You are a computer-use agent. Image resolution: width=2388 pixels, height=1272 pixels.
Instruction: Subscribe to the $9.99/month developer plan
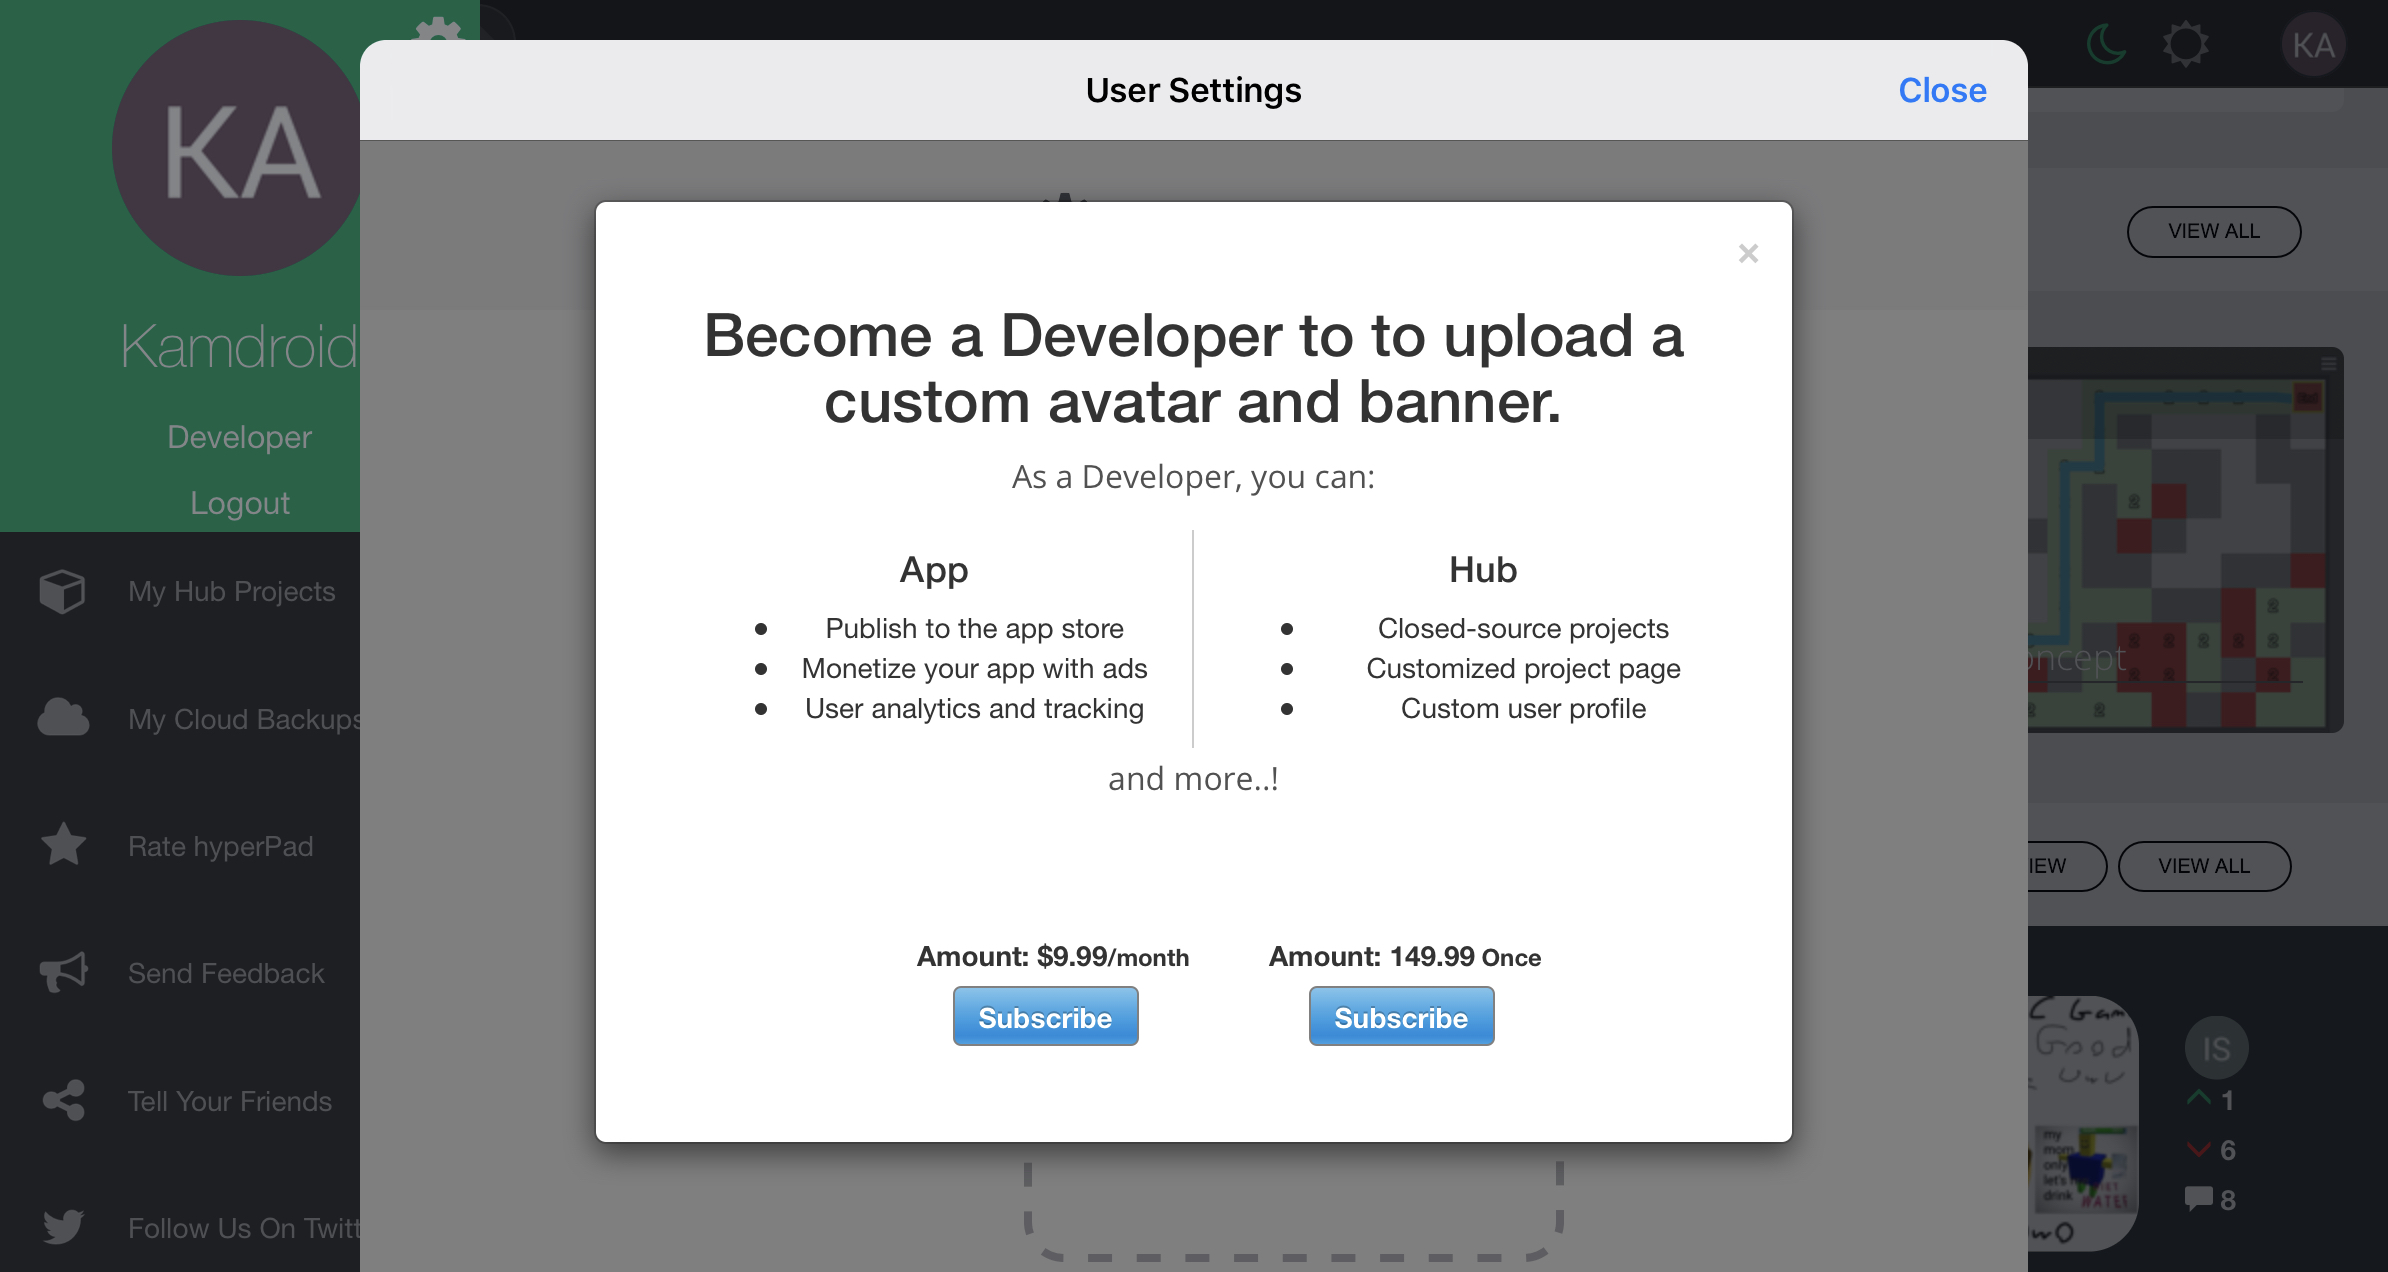[1045, 1017]
